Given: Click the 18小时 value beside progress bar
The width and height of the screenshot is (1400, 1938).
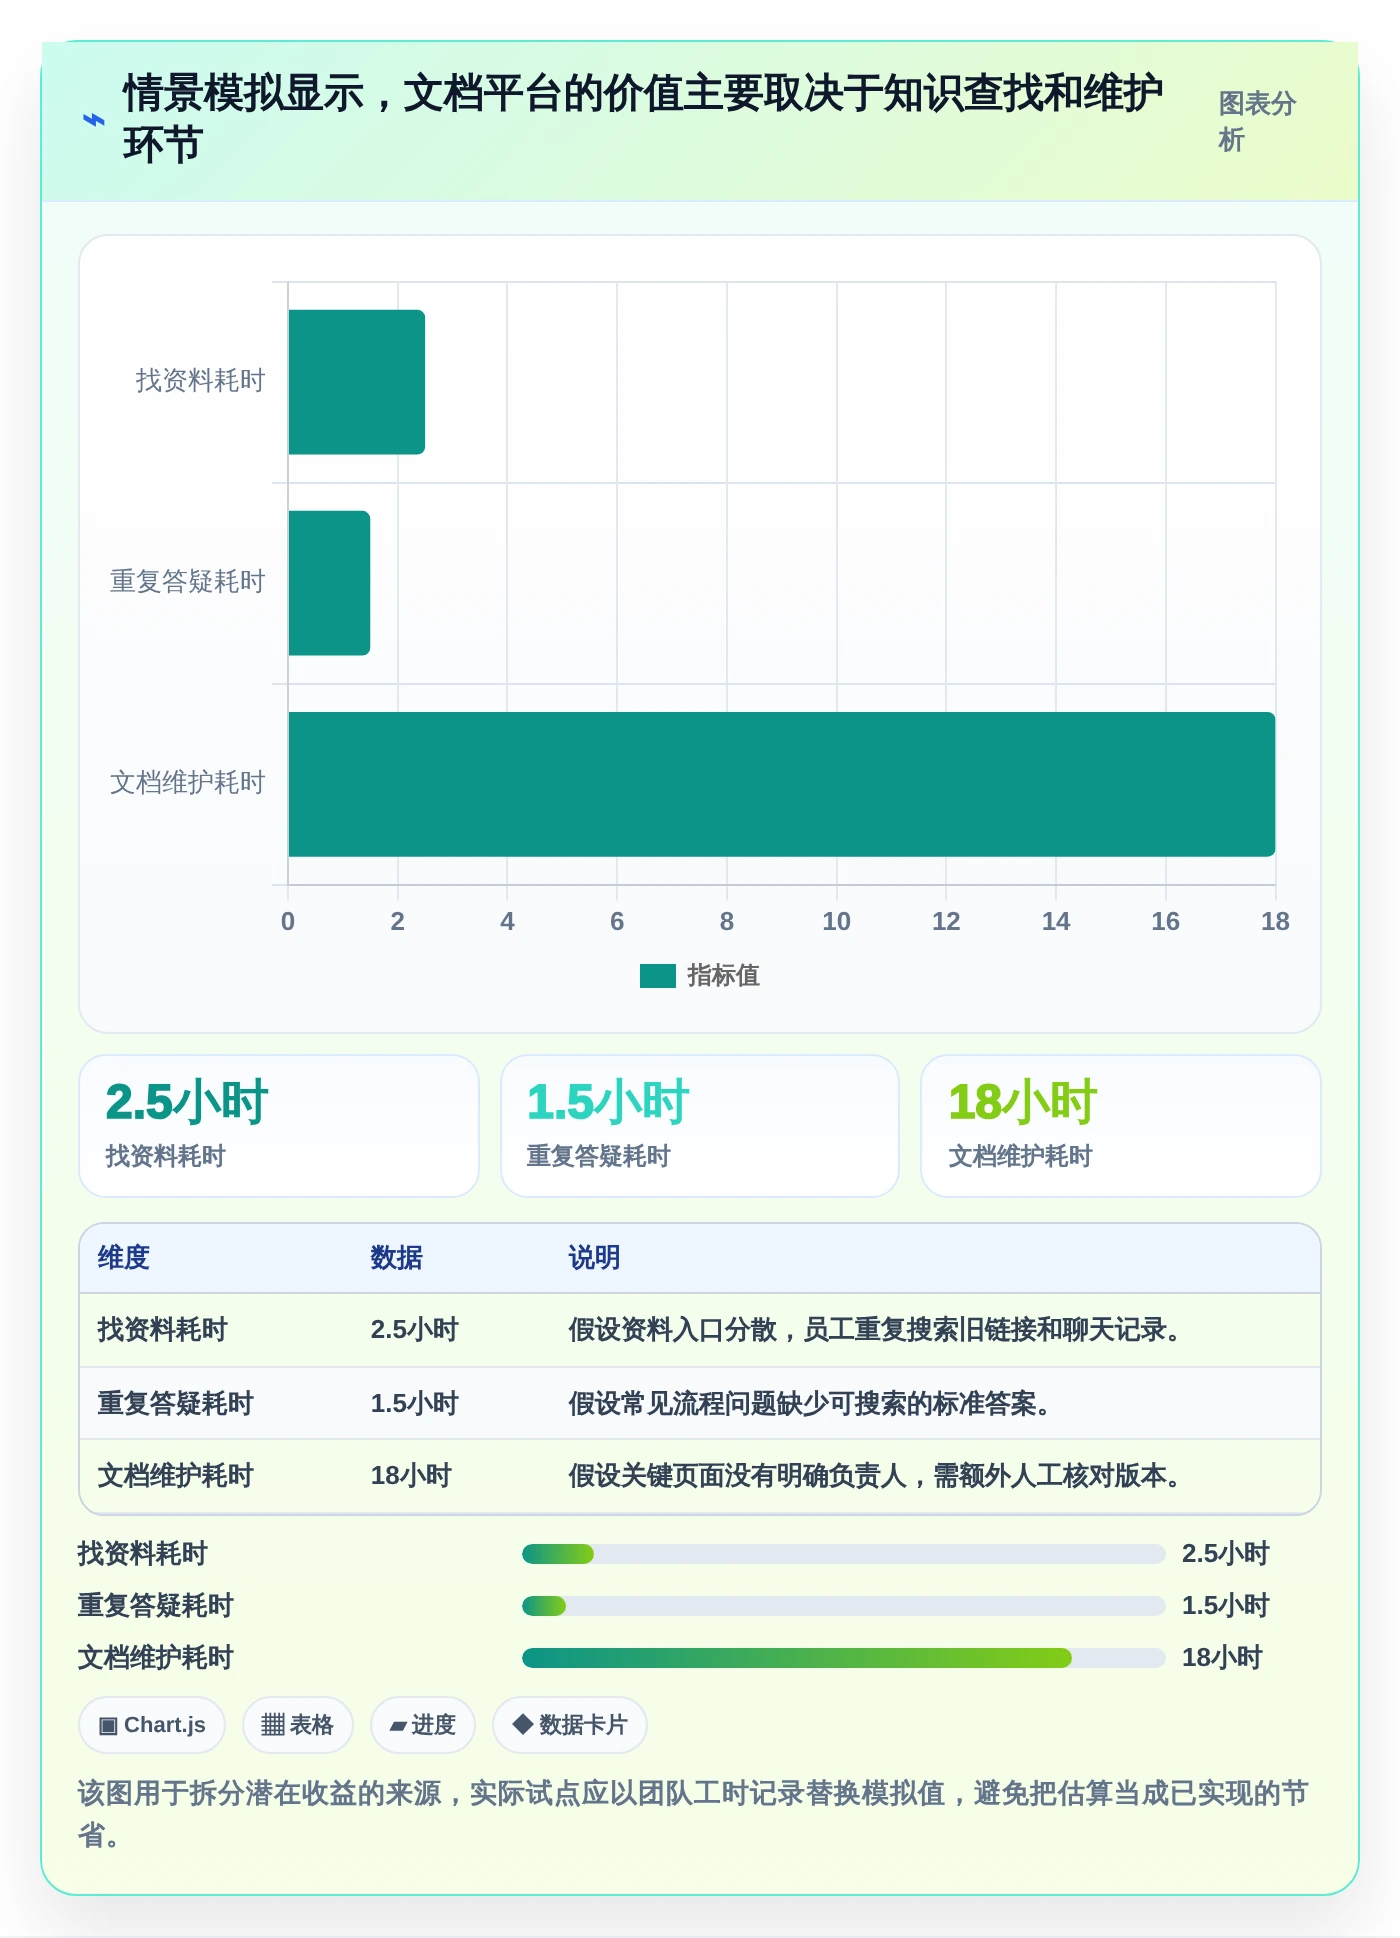Looking at the screenshot, I should pyautogui.click(x=1222, y=1658).
